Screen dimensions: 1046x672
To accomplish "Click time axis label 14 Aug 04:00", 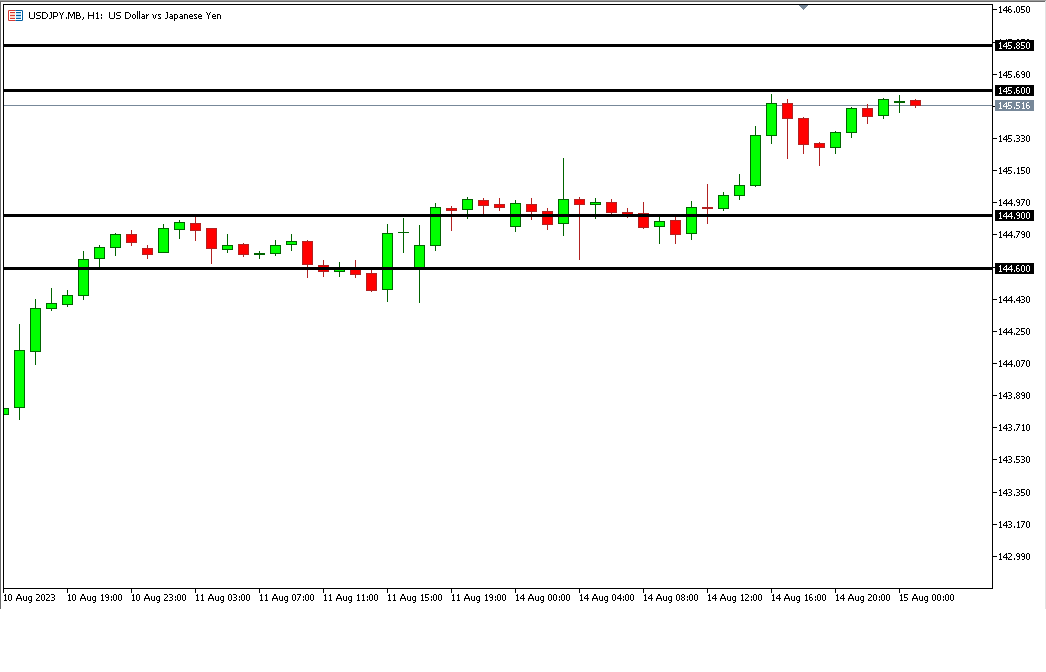I will pyautogui.click(x=607, y=597).
